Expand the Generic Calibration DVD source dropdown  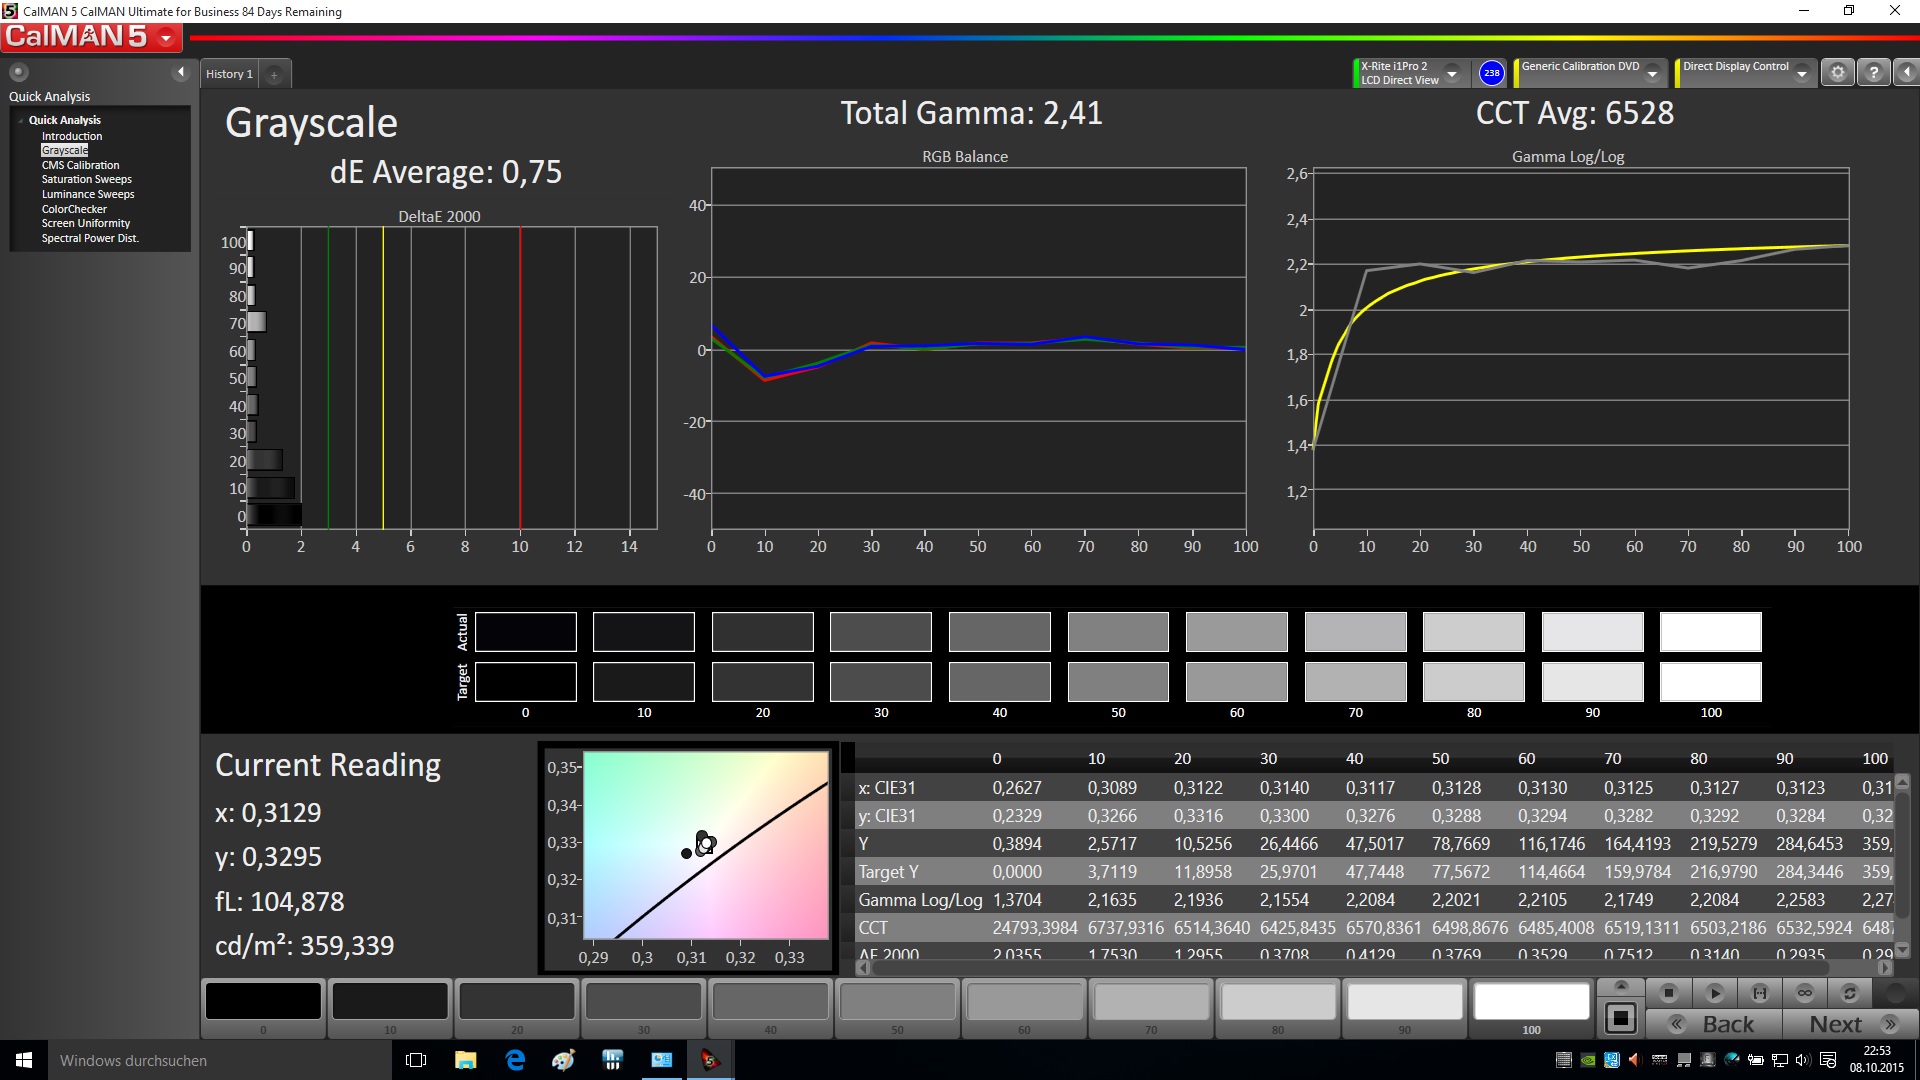click(x=1652, y=74)
